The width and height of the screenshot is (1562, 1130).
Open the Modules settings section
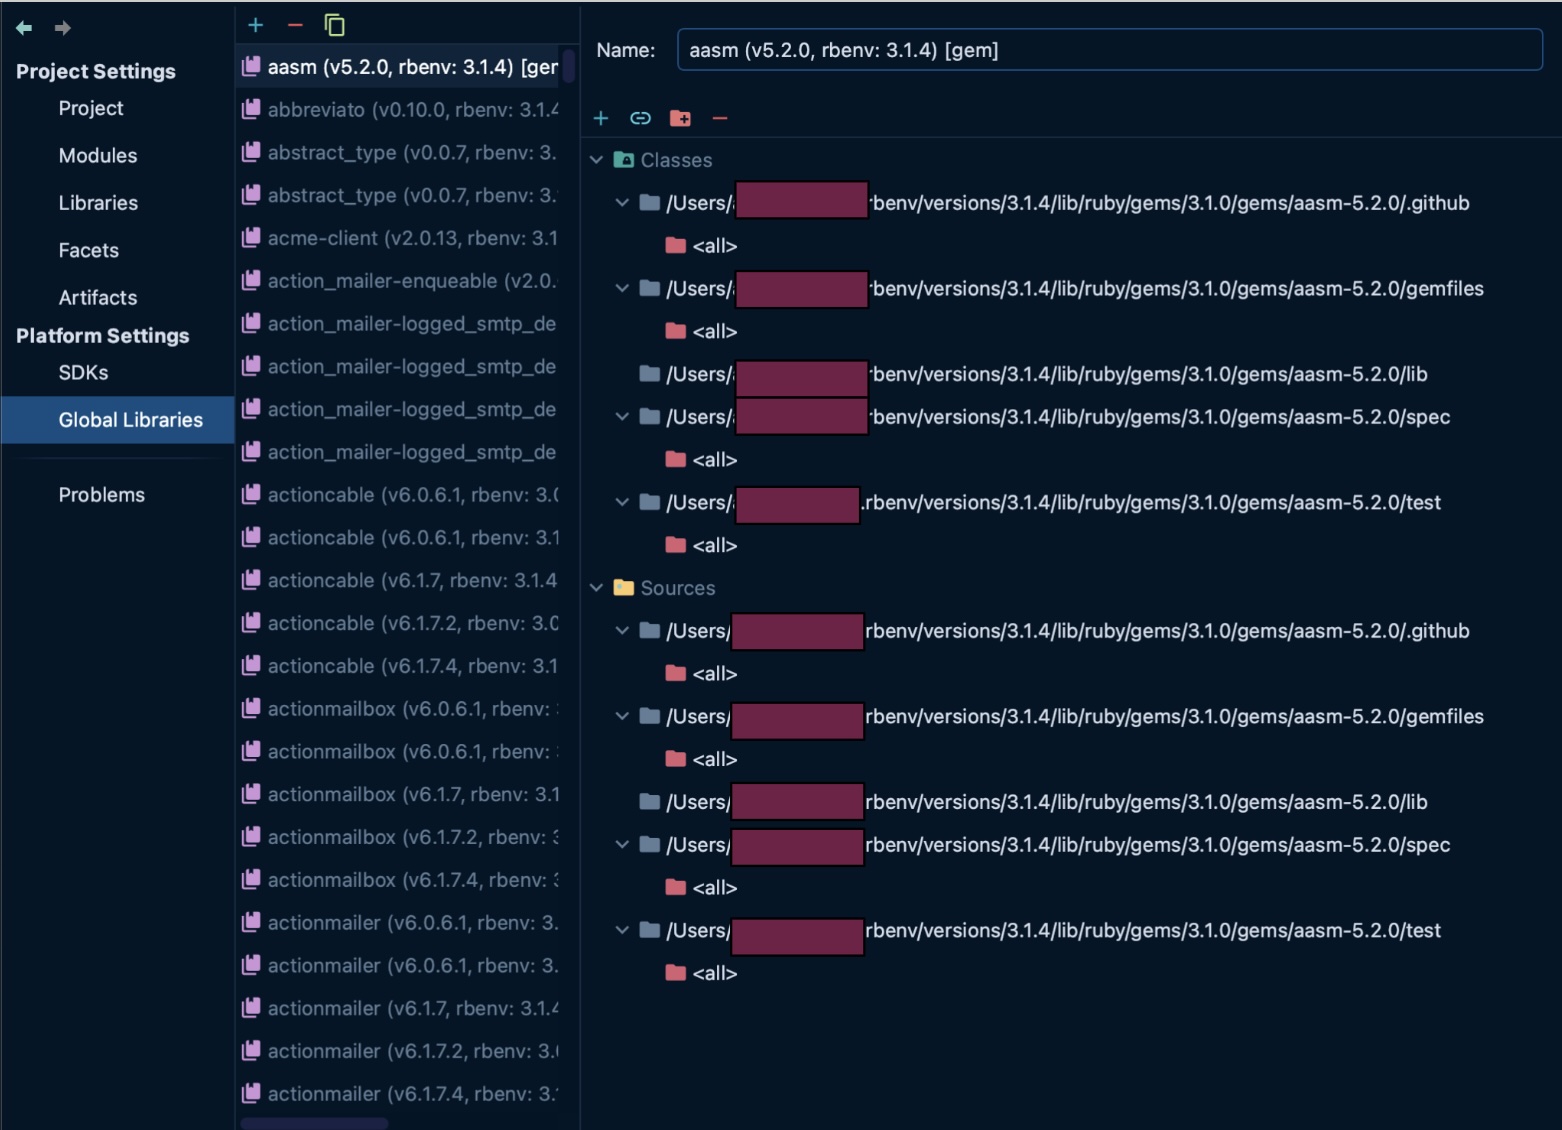point(98,155)
